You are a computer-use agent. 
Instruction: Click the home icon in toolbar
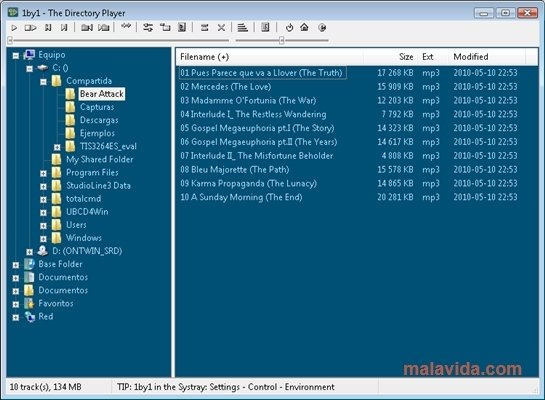click(304, 27)
